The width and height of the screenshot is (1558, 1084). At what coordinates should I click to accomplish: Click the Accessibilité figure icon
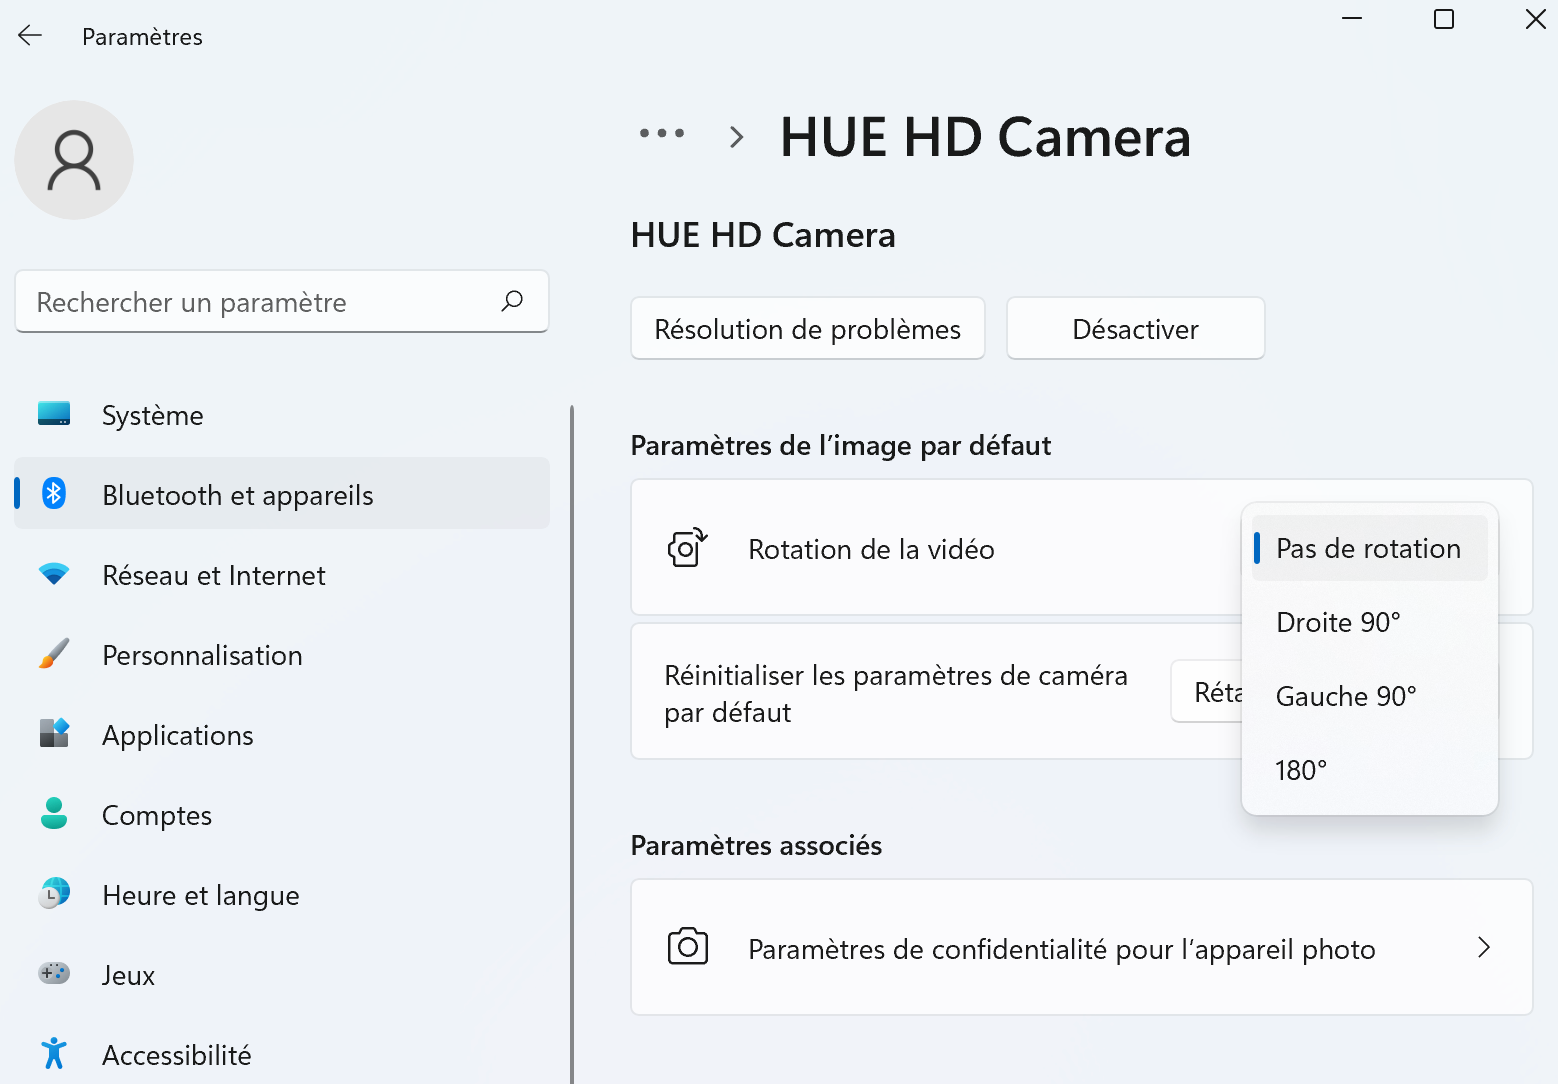pyautogui.click(x=54, y=1053)
